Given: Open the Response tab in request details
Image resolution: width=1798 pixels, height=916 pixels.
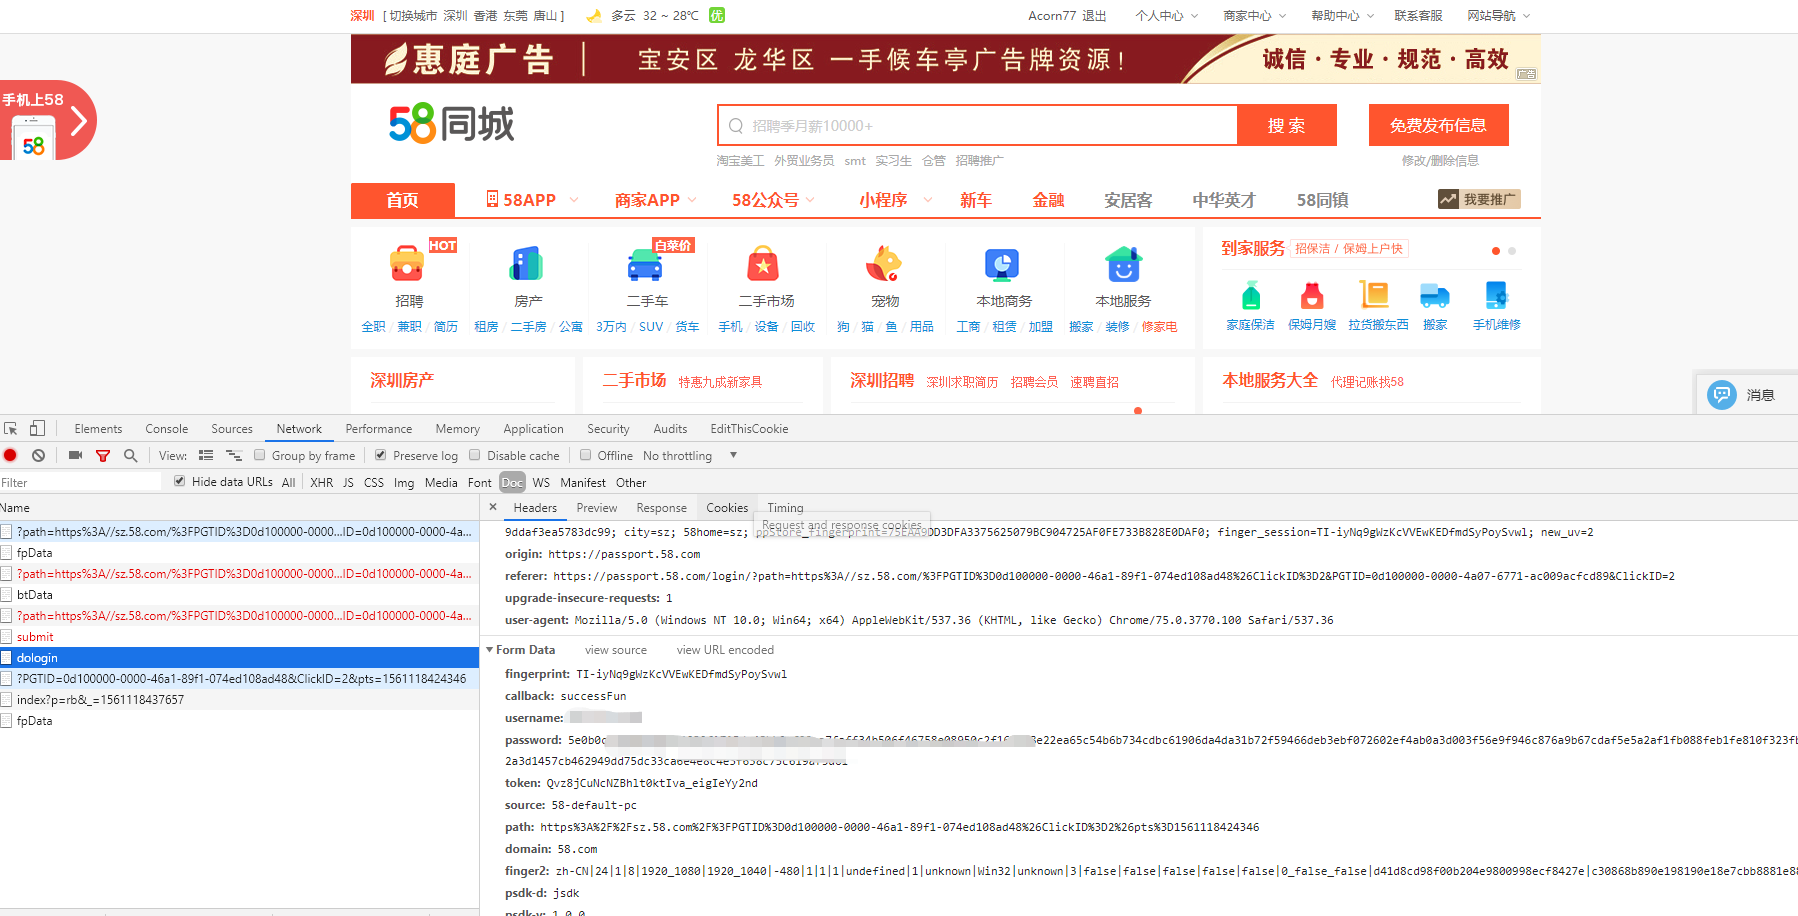Looking at the screenshot, I should tap(661, 507).
